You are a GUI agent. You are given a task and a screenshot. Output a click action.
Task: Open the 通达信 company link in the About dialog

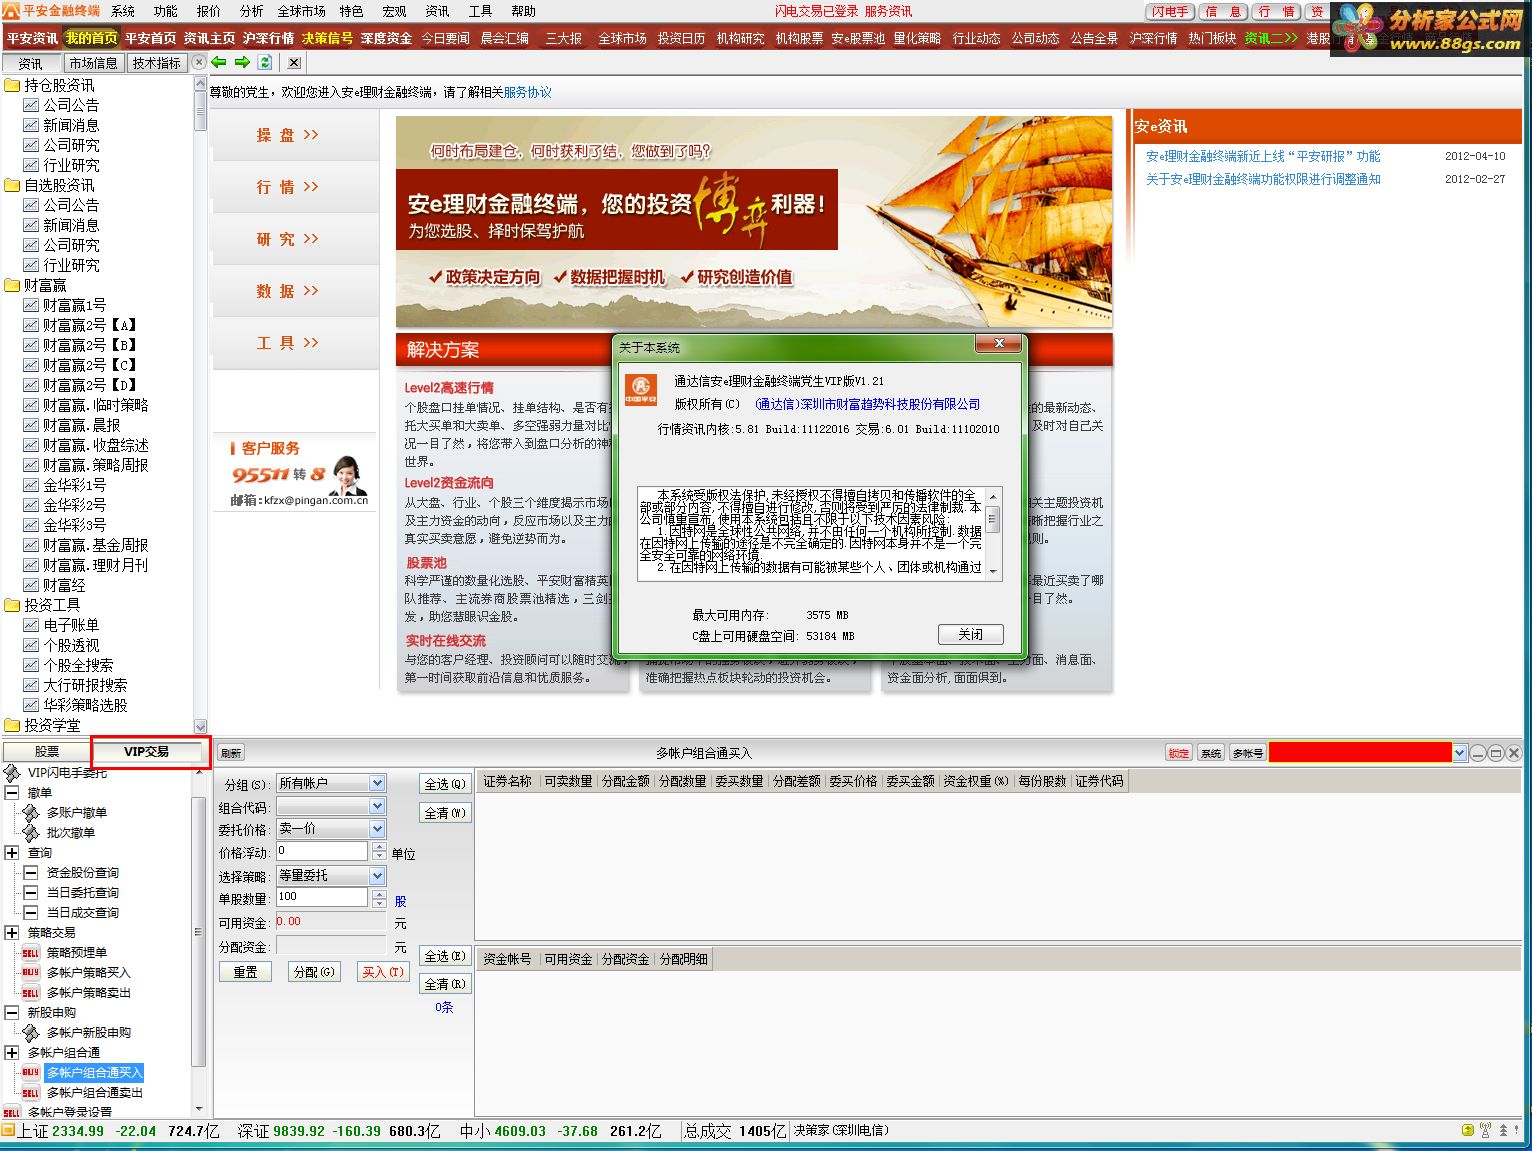pyautogui.click(x=867, y=404)
